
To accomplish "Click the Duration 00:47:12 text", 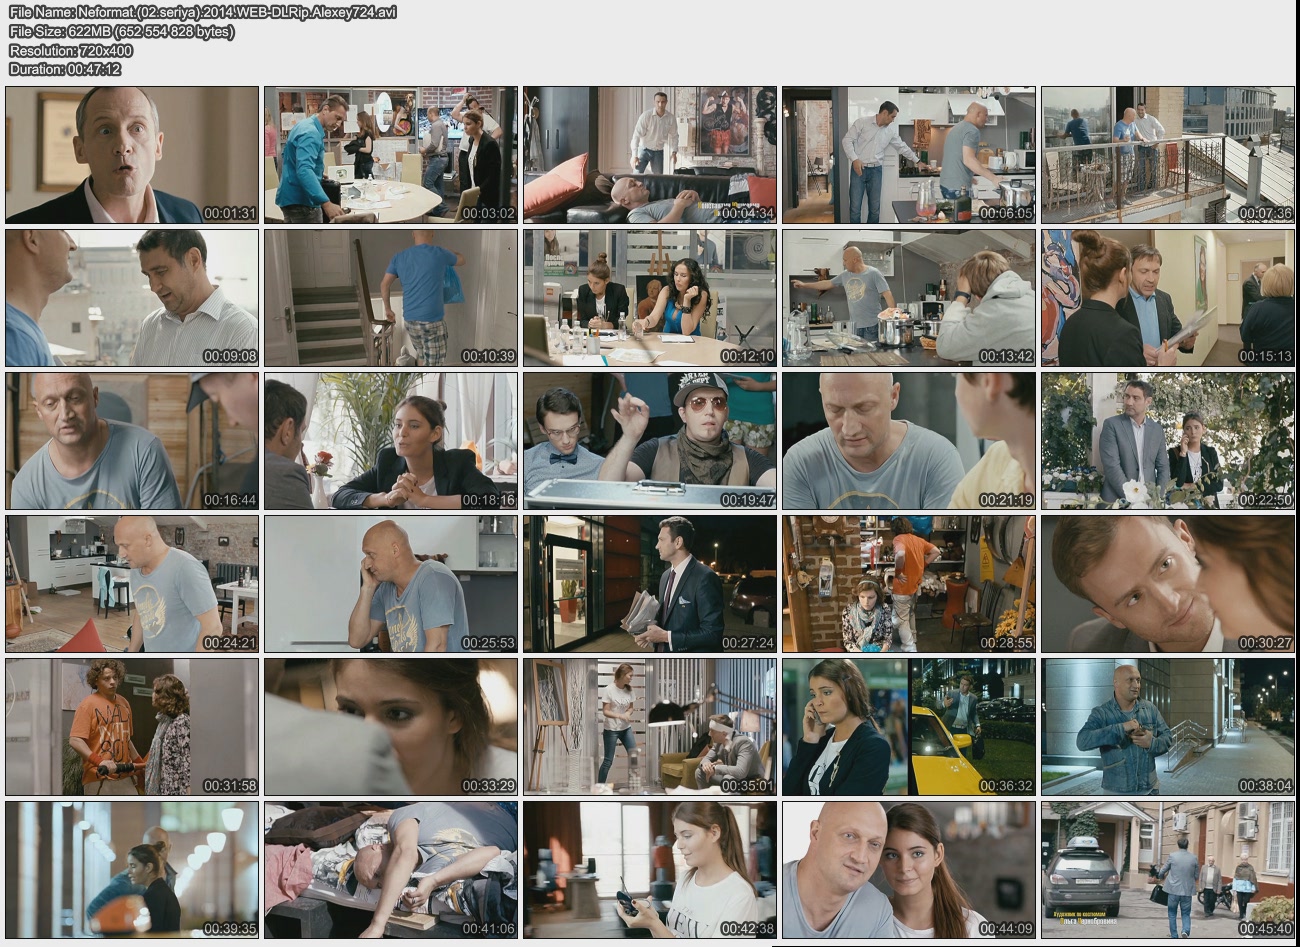I will coord(65,69).
